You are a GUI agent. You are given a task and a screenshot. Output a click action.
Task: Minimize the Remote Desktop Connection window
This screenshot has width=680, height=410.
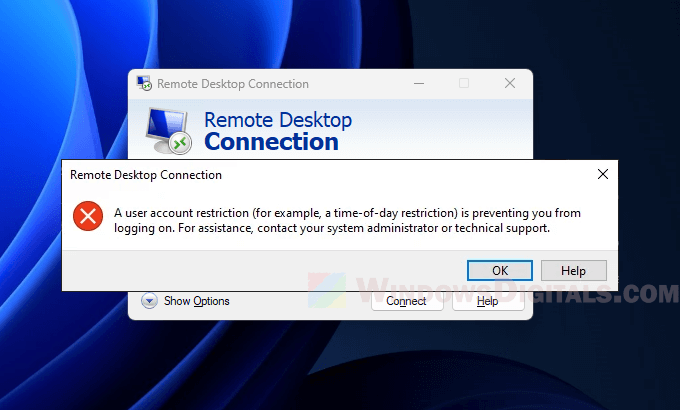tap(419, 83)
